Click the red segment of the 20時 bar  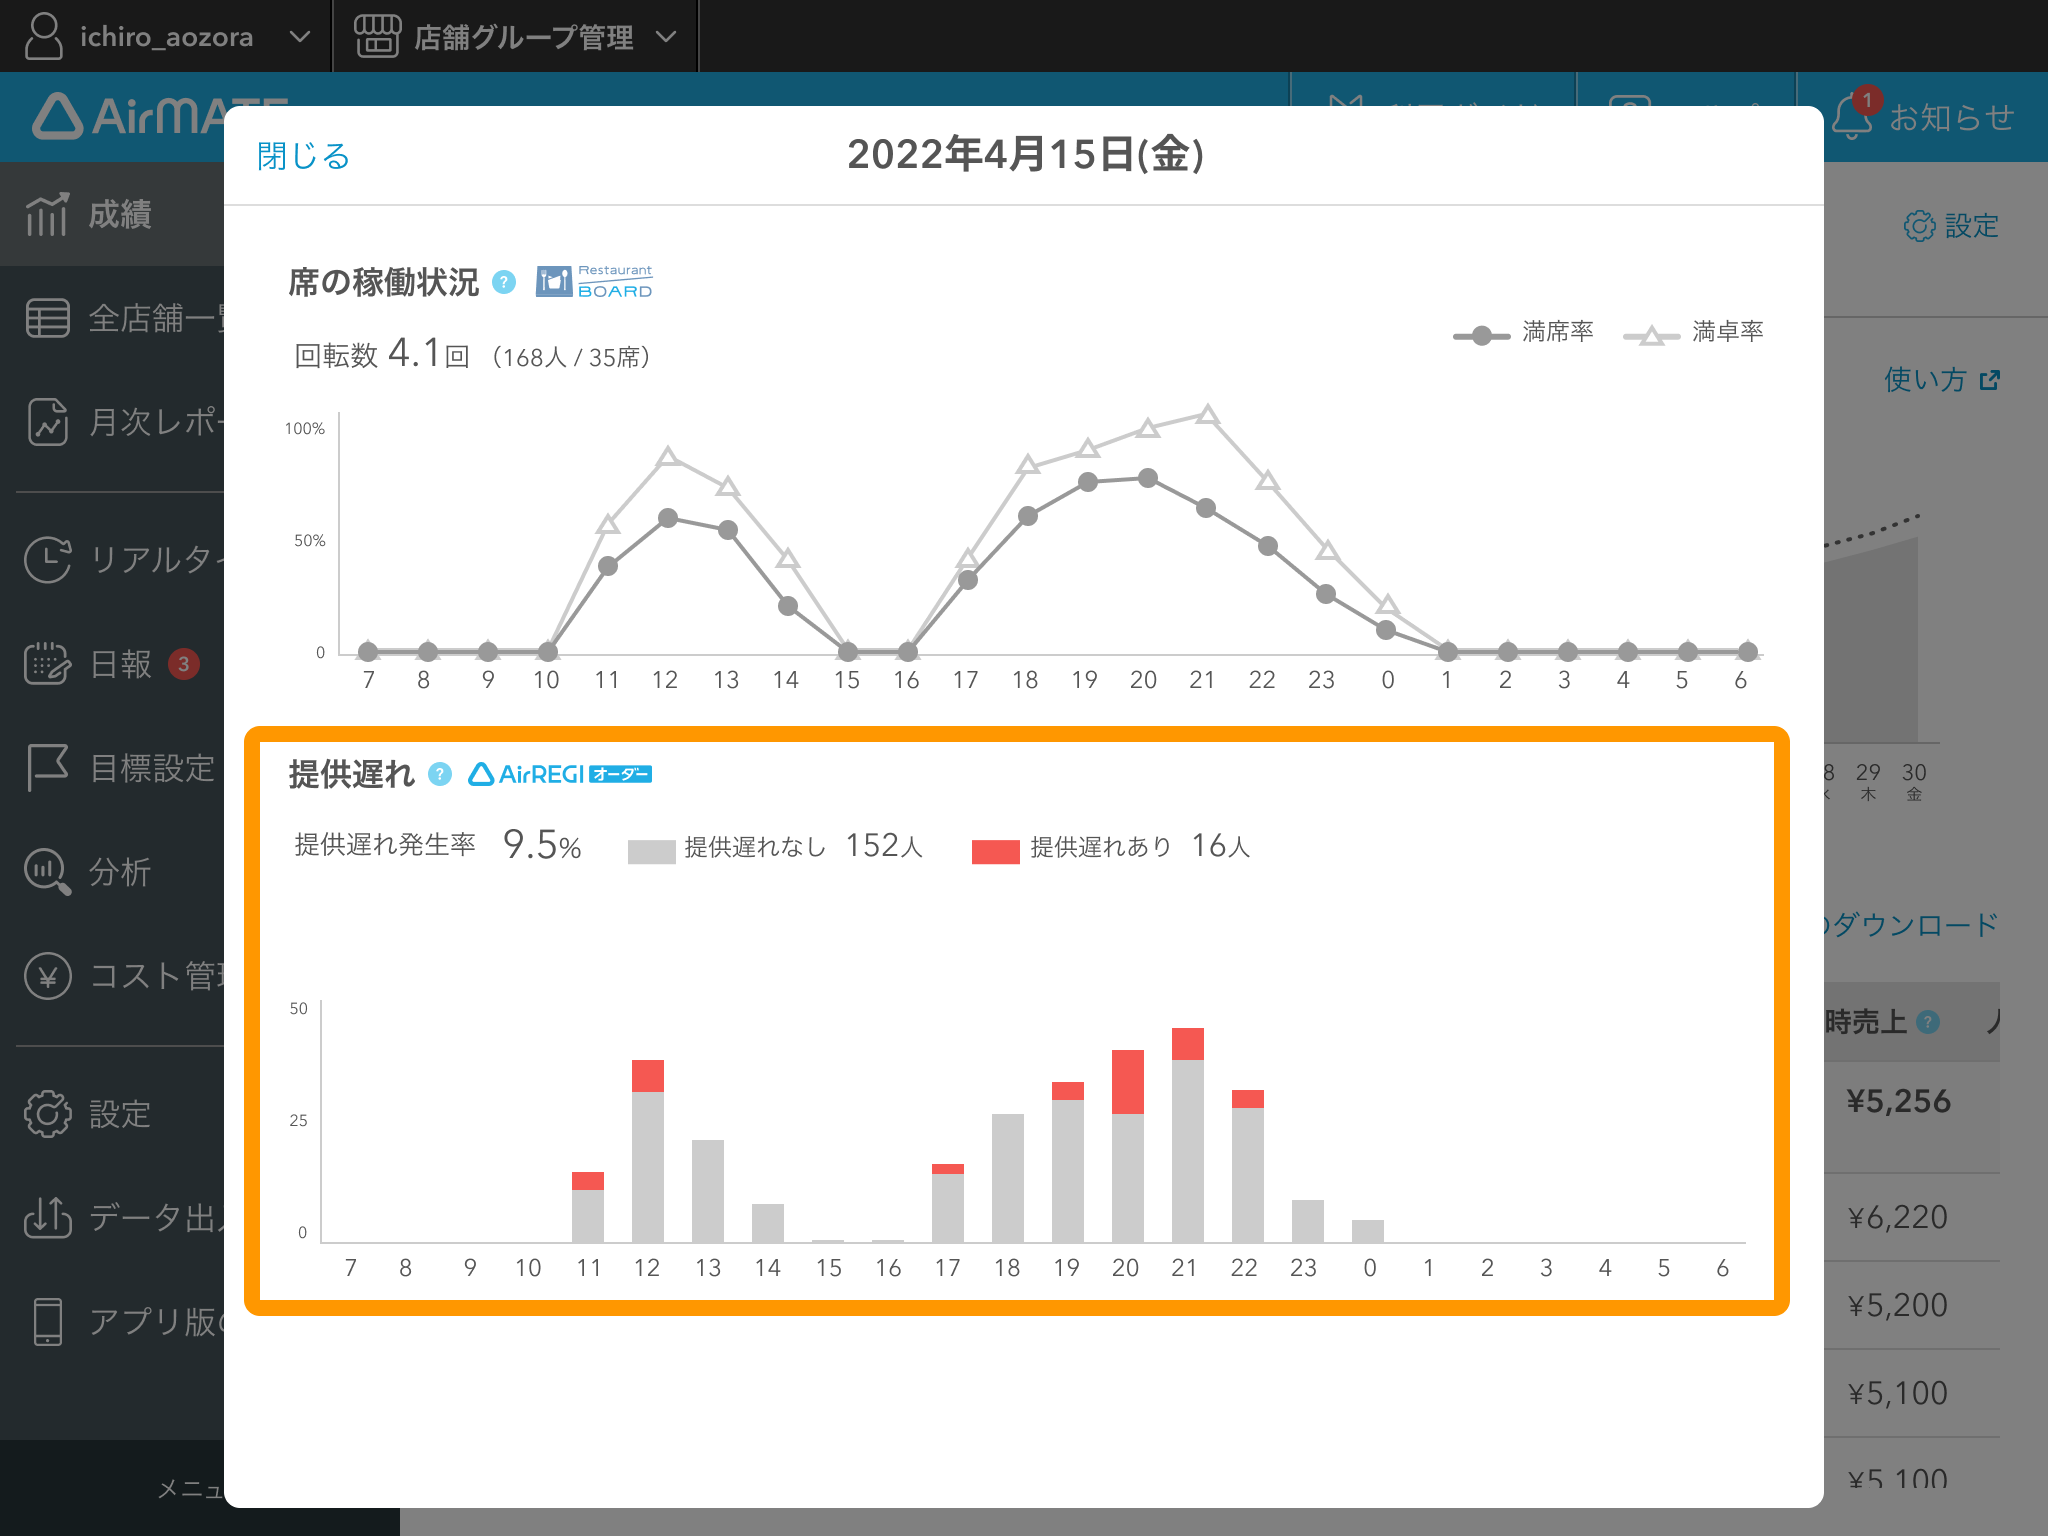click(x=1128, y=1082)
